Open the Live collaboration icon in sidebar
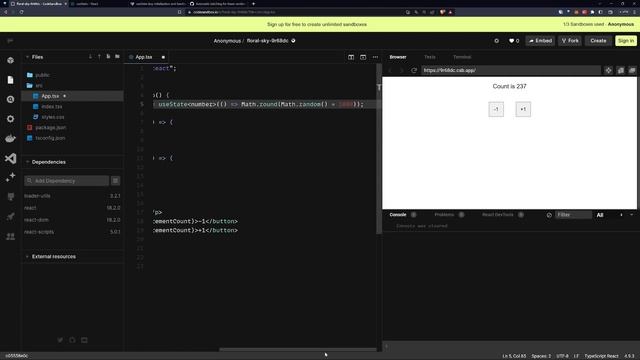 [11, 236]
